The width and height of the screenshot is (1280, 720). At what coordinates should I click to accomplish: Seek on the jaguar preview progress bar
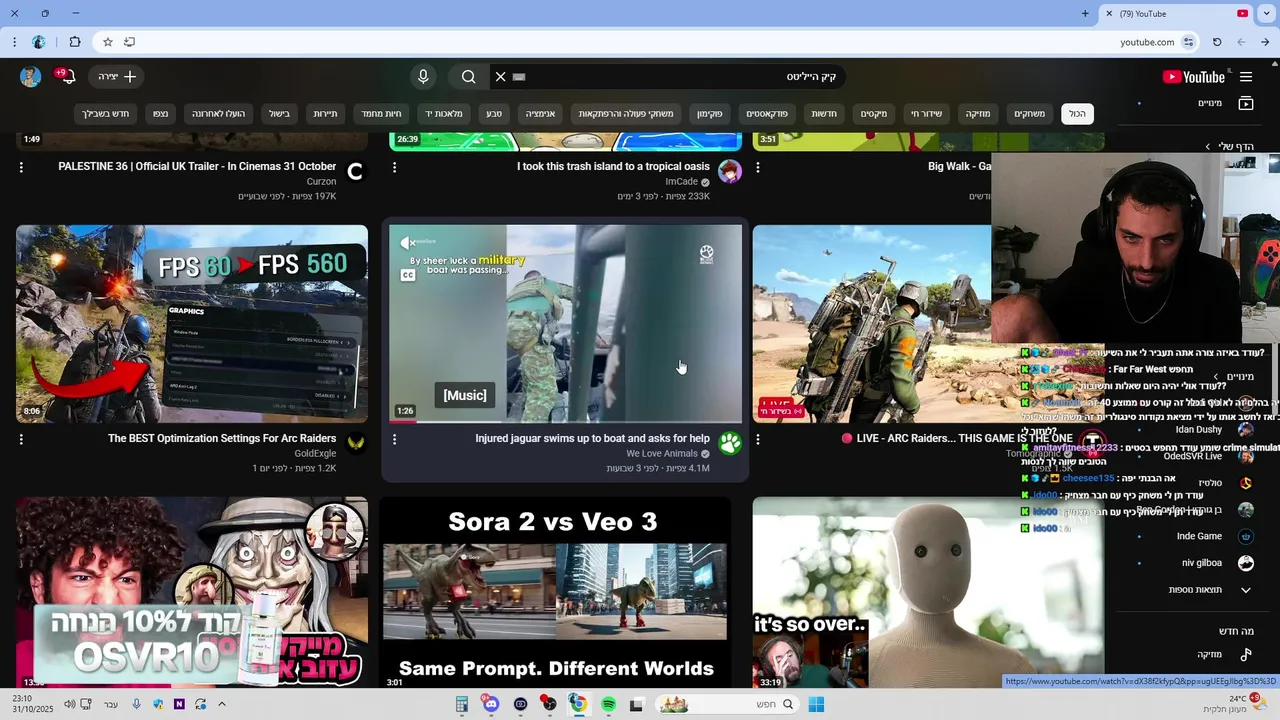click(x=565, y=421)
